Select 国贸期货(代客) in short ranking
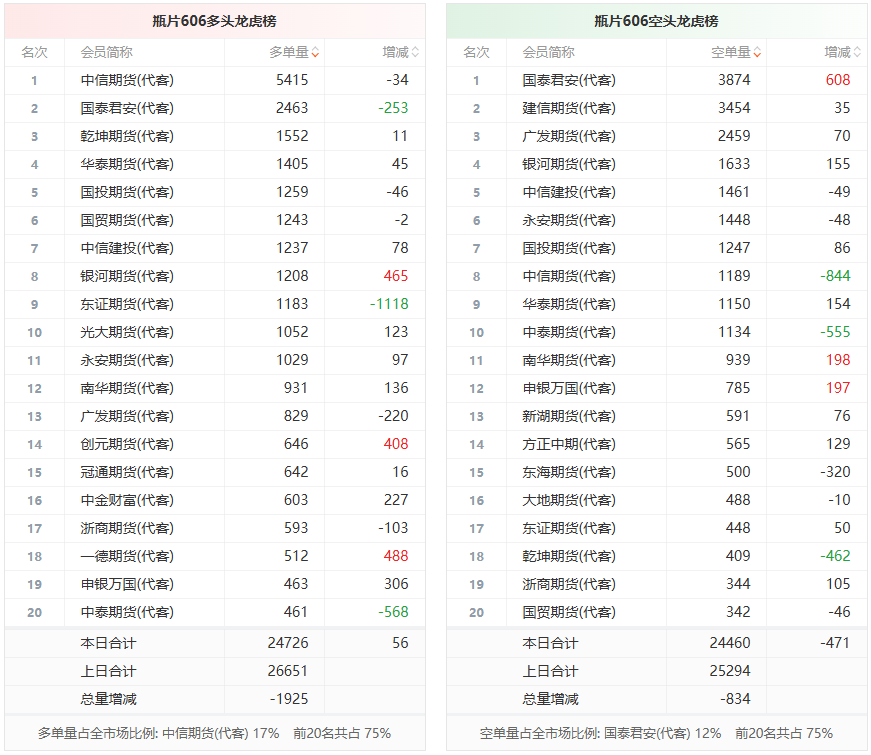The image size is (871, 755). [569, 612]
